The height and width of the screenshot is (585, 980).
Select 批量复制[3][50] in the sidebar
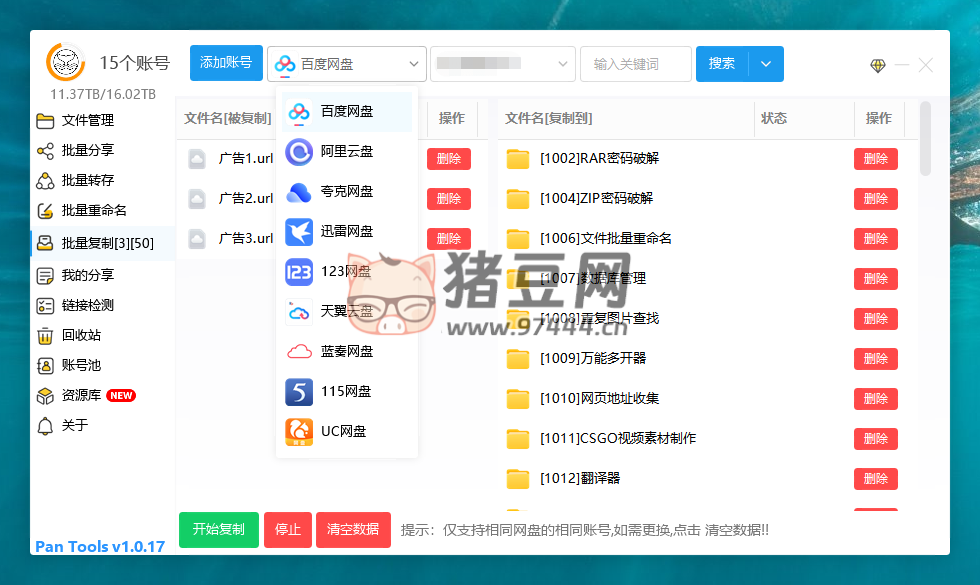(102, 243)
